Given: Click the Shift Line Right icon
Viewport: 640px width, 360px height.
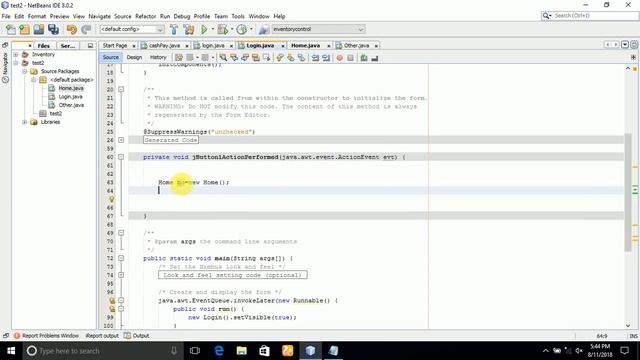Looking at the screenshot, I should [326, 58].
